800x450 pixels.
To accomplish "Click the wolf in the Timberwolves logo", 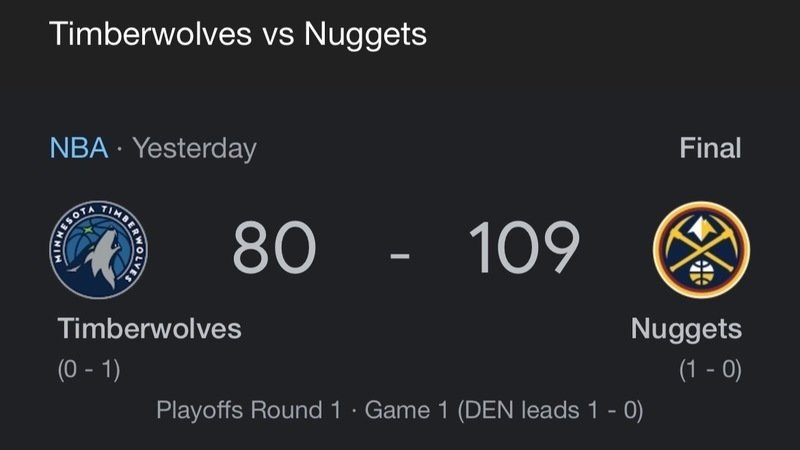I will coord(101,255).
